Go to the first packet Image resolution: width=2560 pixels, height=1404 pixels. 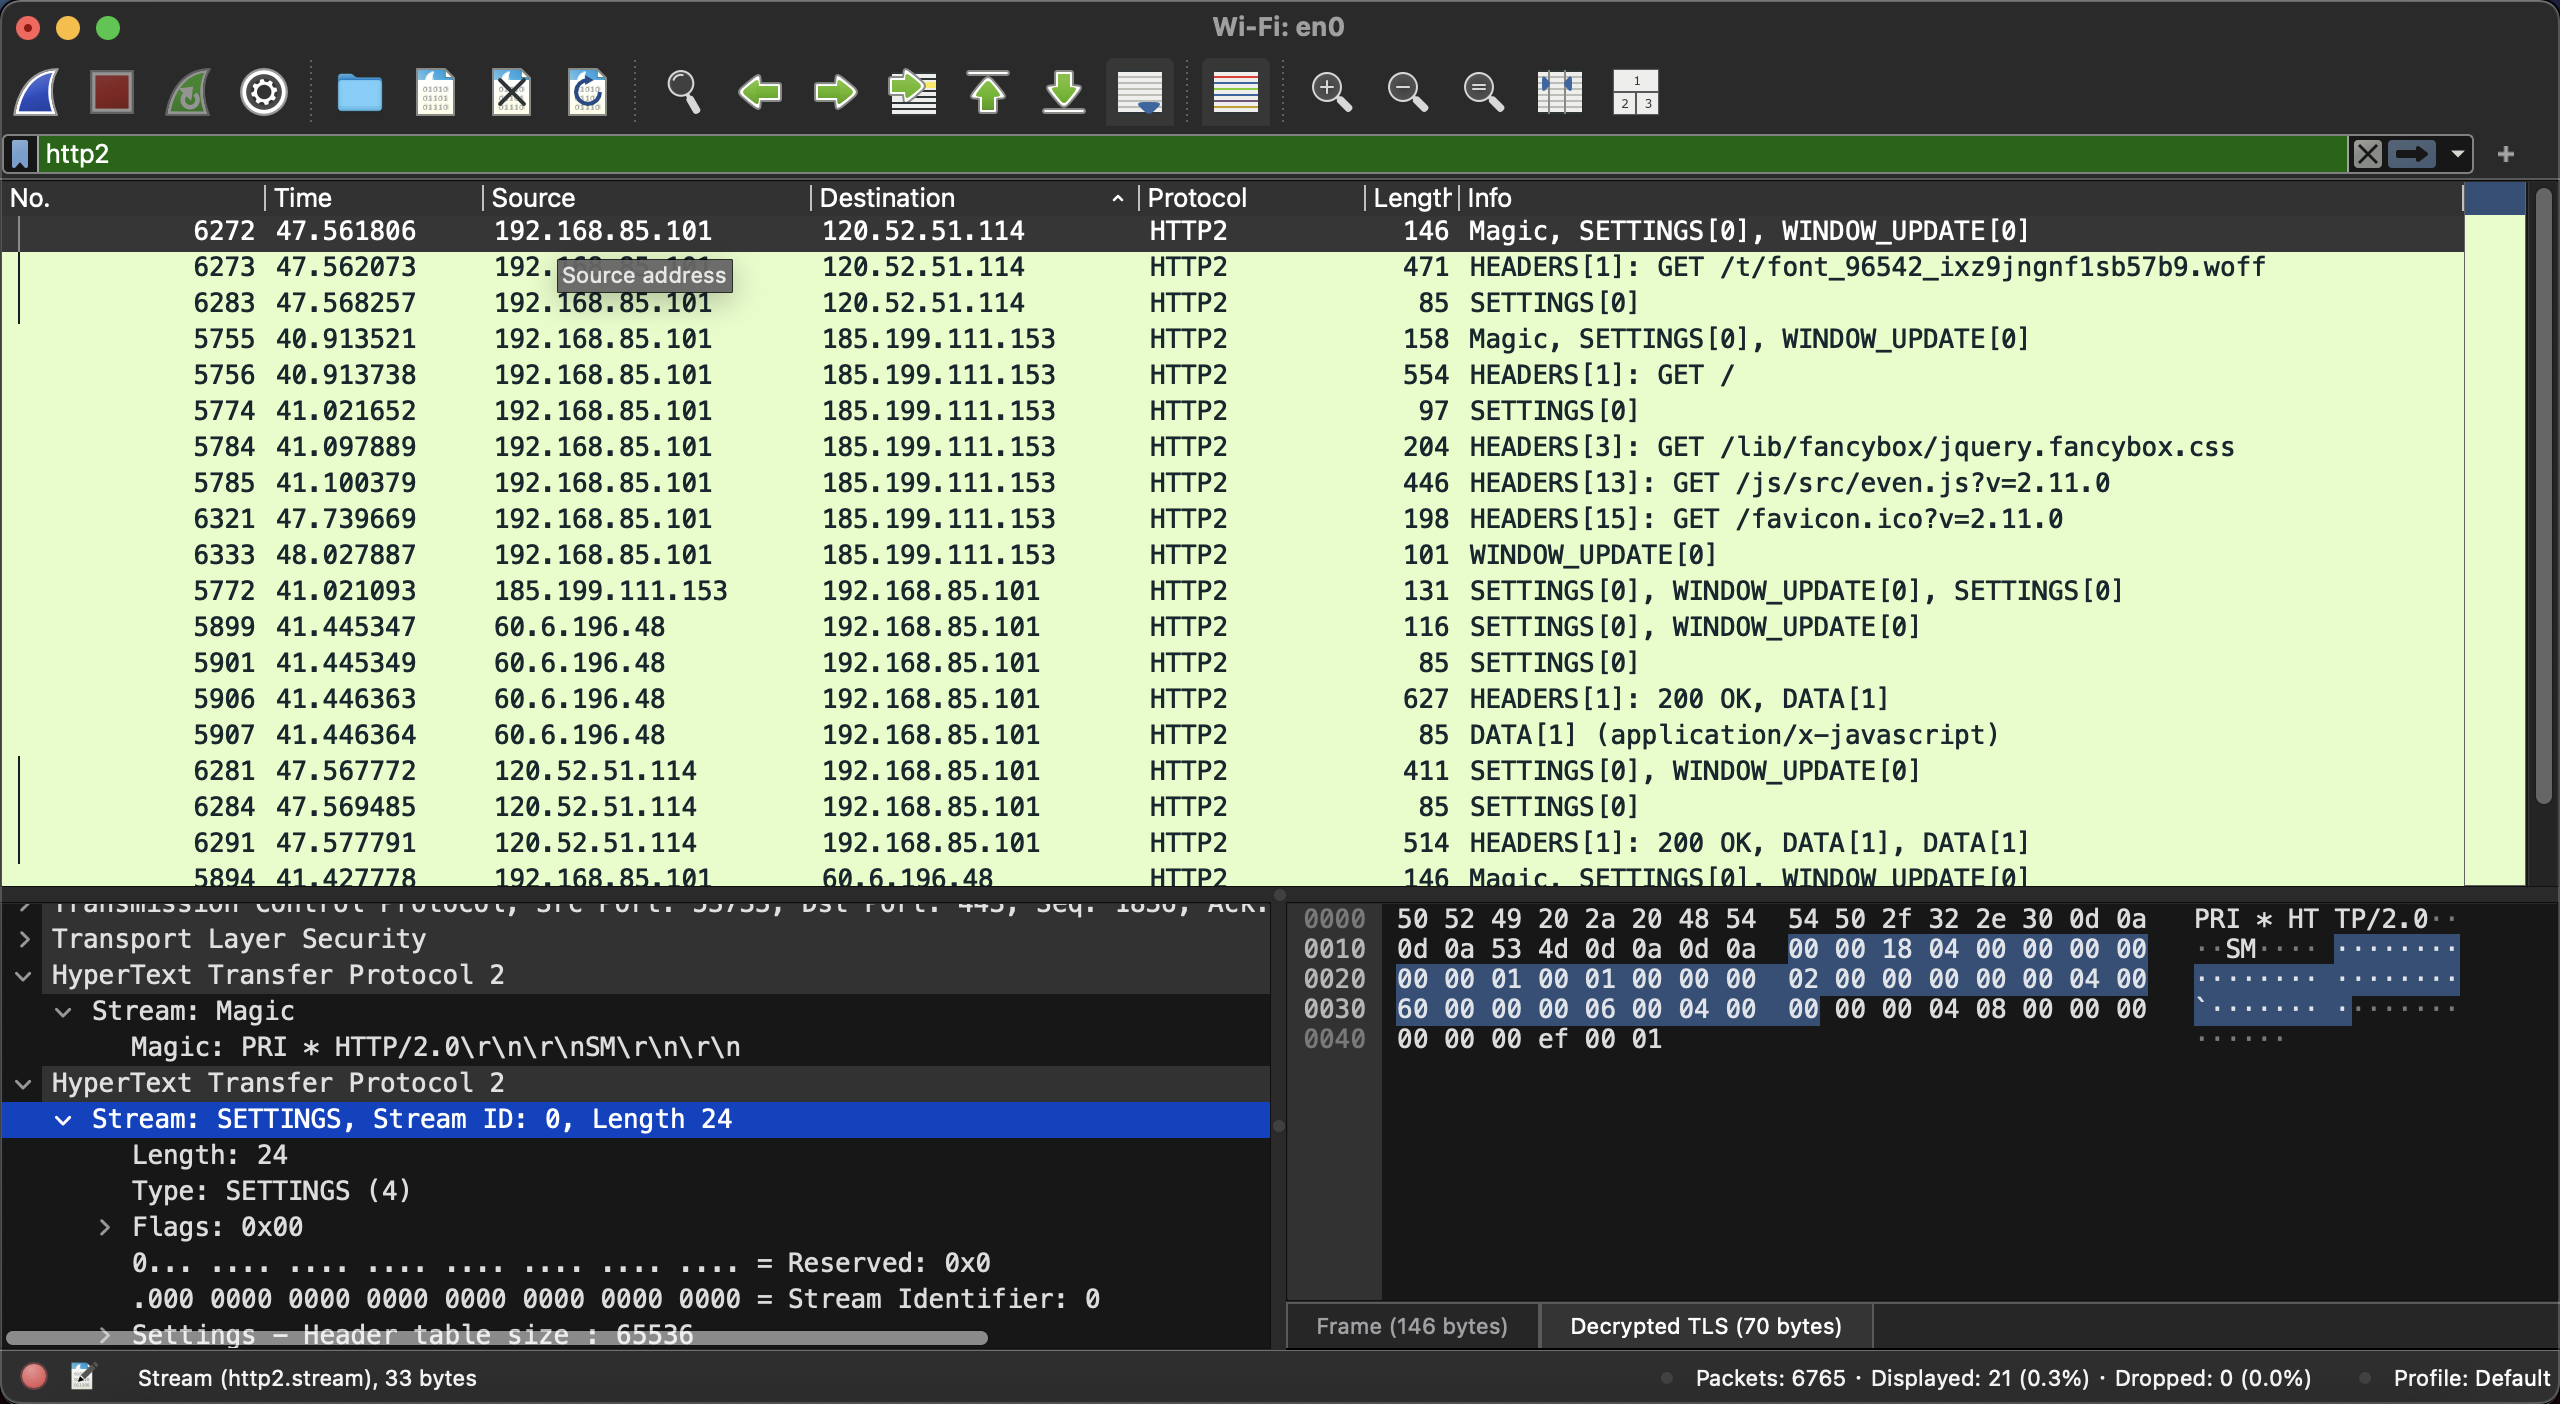(988, 93)
